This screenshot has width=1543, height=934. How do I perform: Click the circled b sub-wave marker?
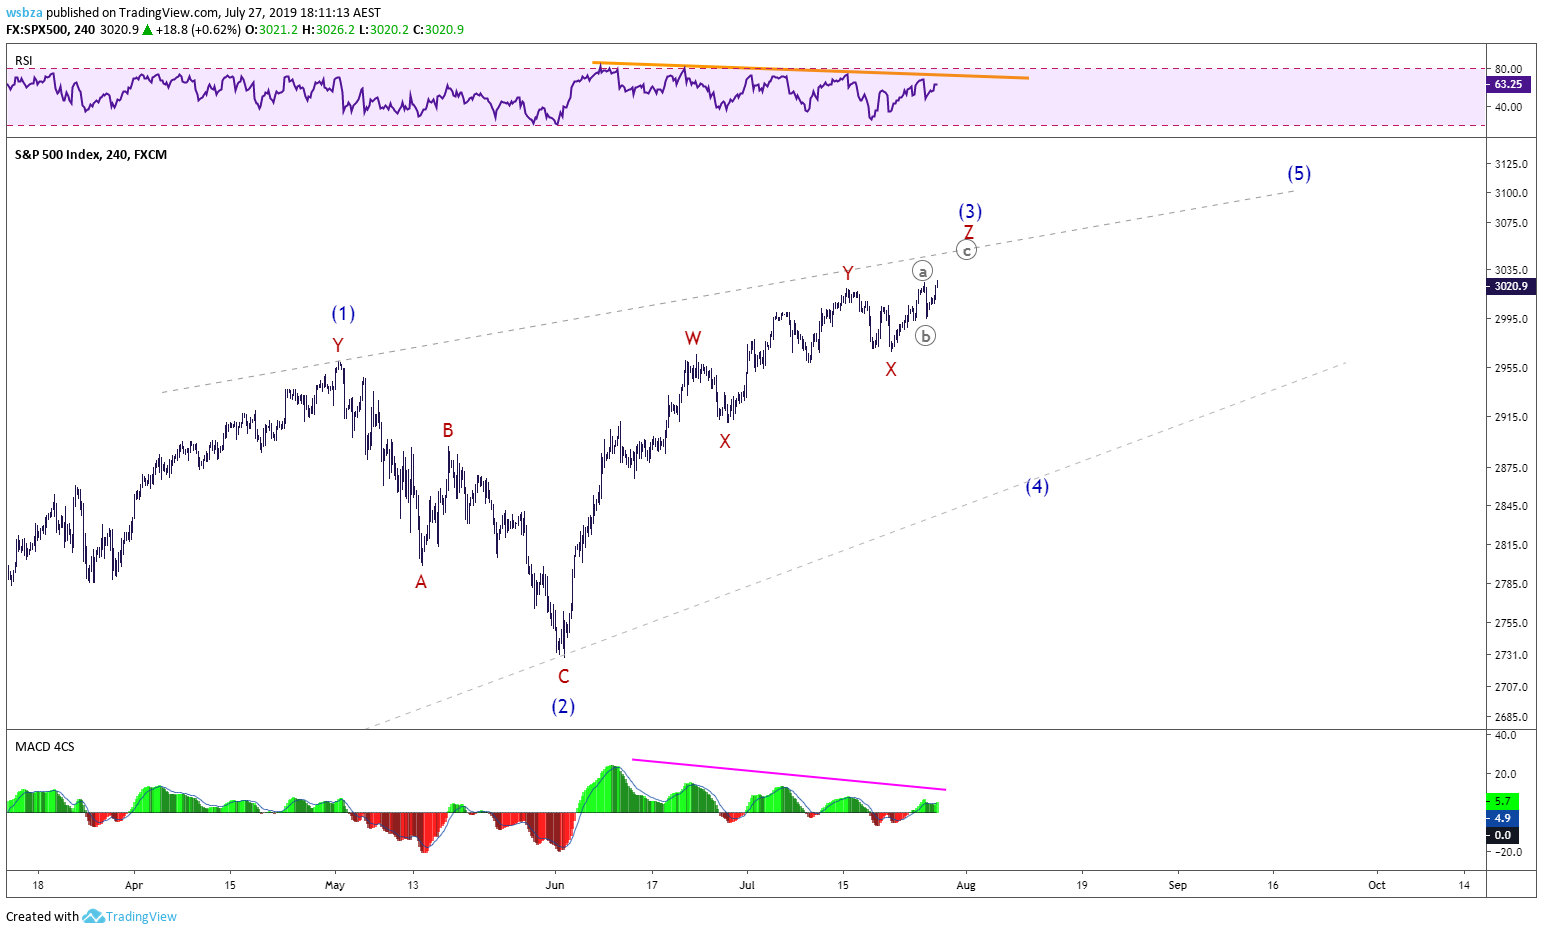[926, 336]
